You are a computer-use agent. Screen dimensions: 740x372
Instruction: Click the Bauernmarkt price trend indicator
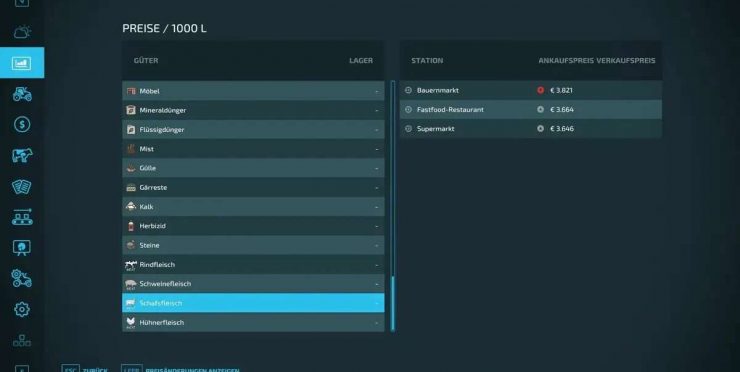[540, 90]
